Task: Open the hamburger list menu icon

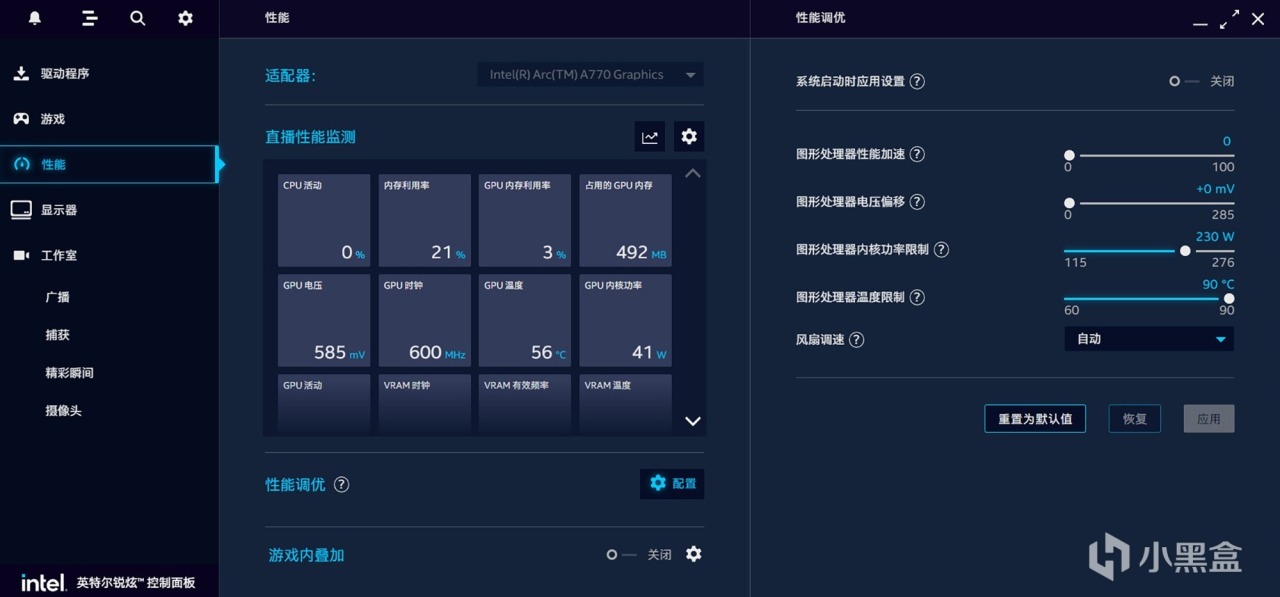Action: (89, 18)
